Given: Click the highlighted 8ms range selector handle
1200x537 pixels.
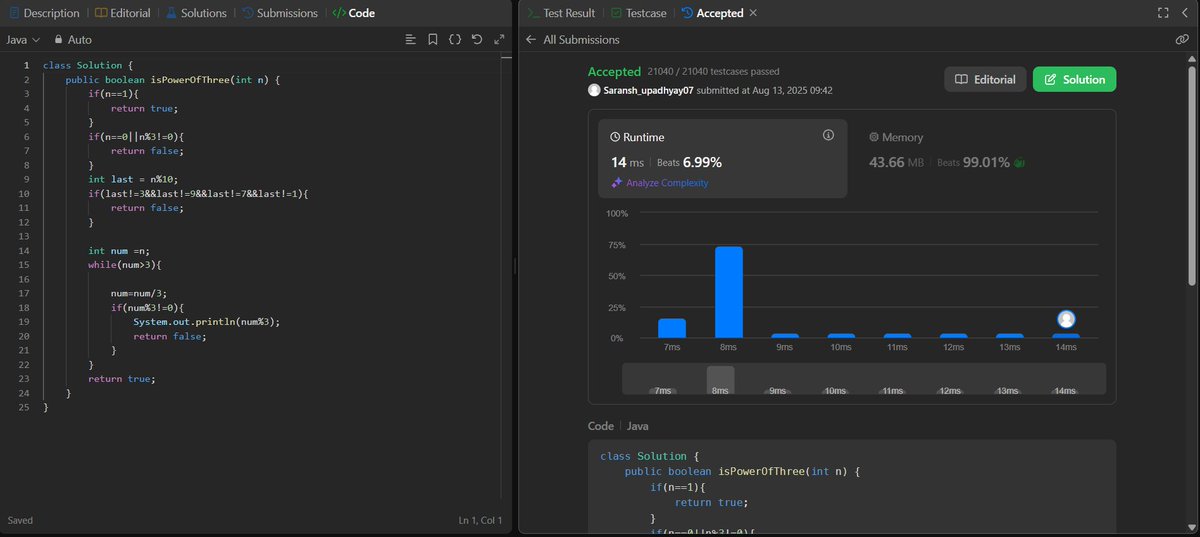Looking at the screenshot, I should (x=720, y=380).
